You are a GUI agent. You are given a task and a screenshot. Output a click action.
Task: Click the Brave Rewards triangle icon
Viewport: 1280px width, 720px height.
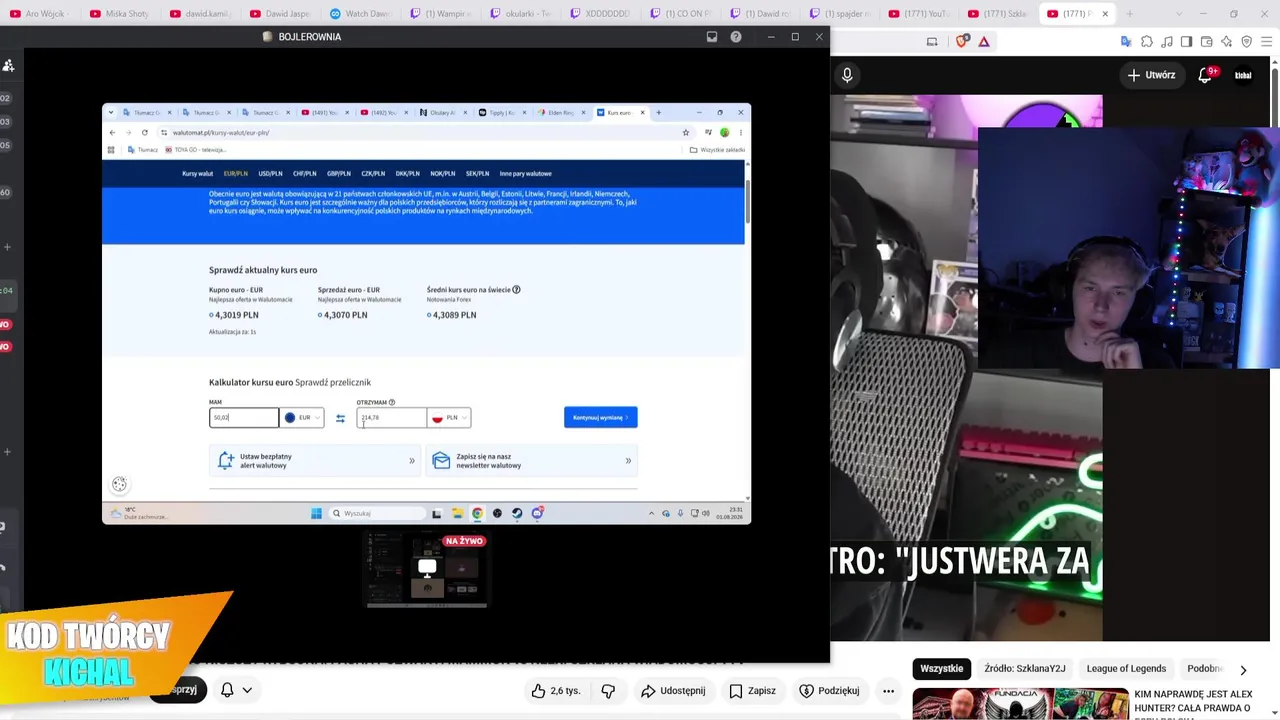point(984,42)
